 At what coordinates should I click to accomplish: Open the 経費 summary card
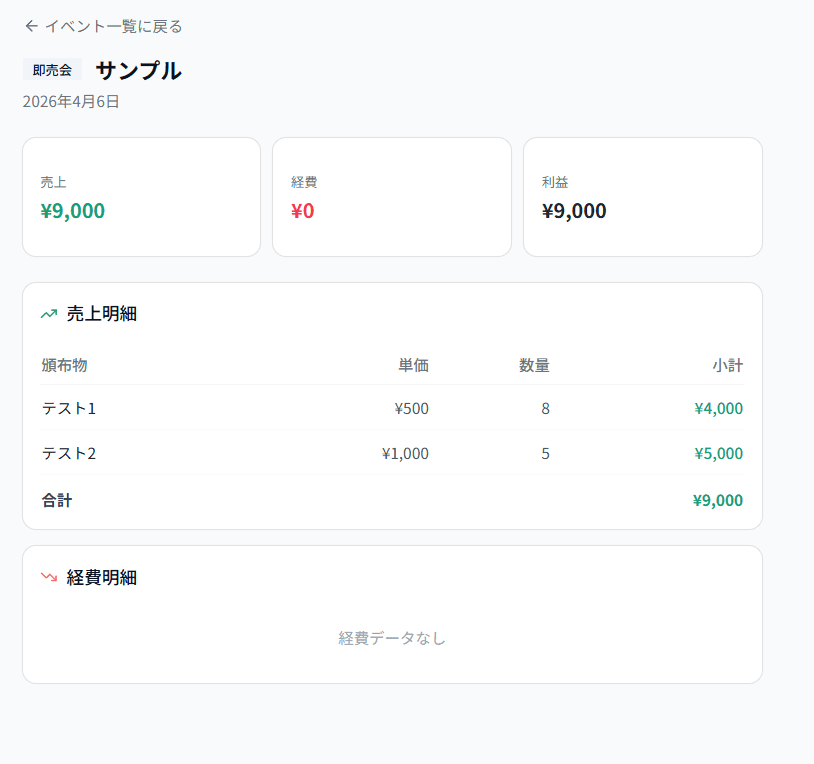(x=391, y=197)
